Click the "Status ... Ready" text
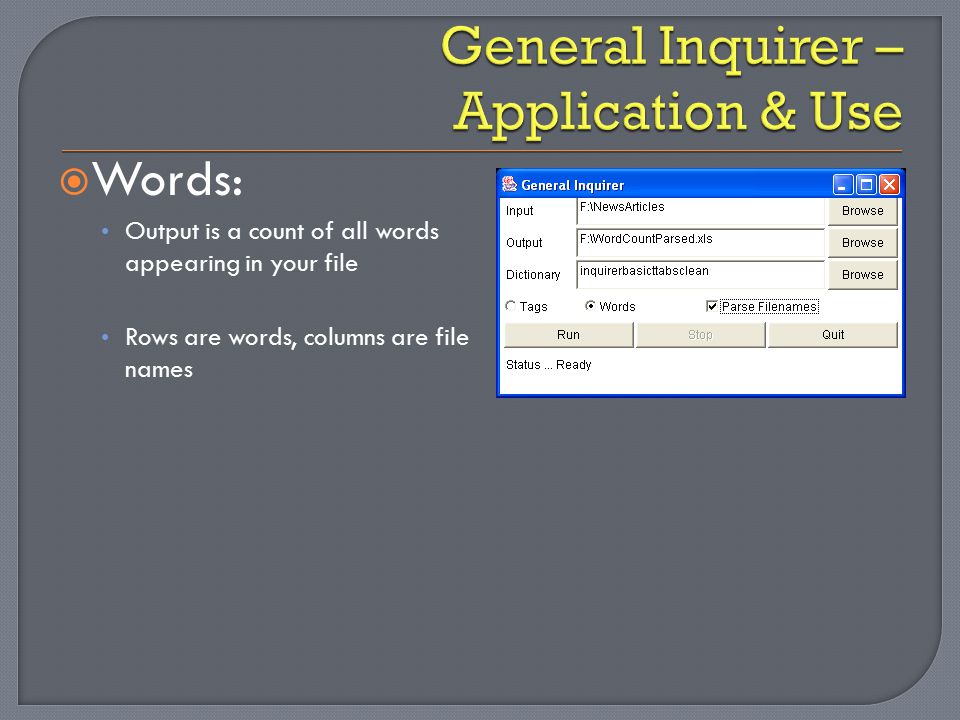960x720 pixels. click(549, 365)
